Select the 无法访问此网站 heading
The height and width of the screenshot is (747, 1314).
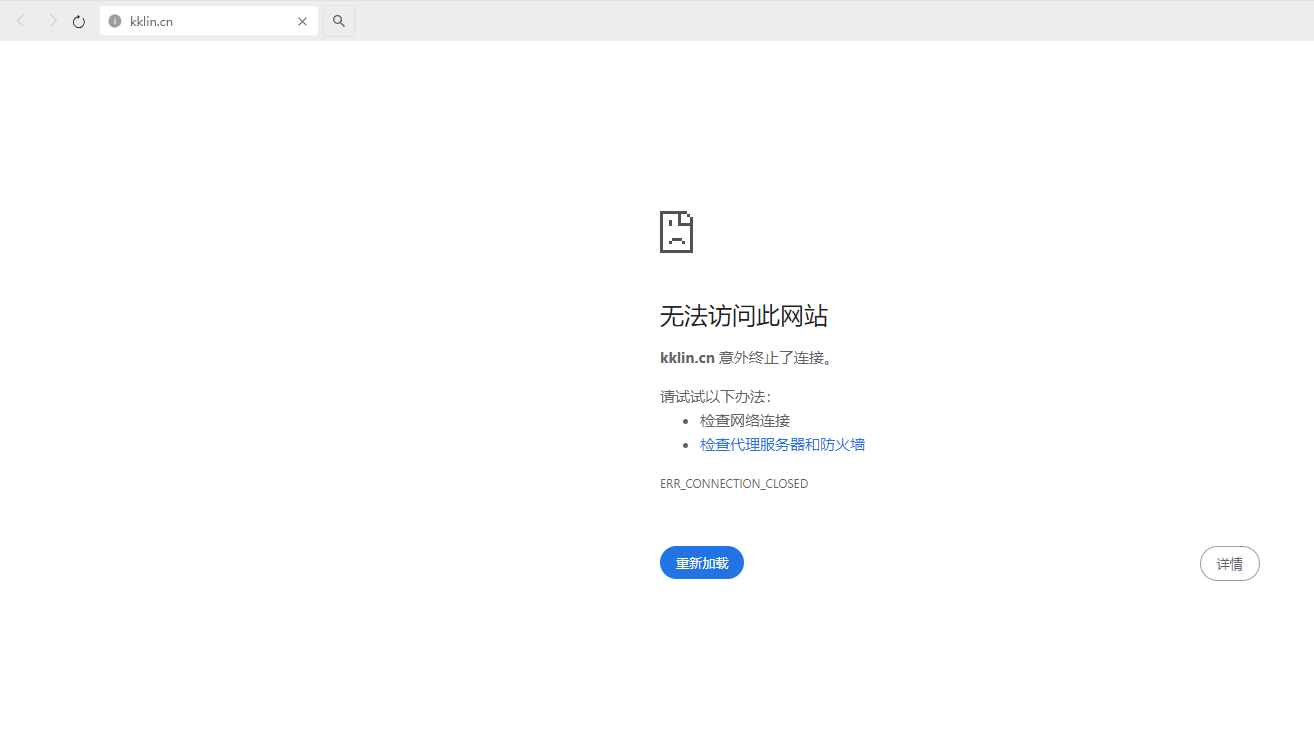coord(744,317)
